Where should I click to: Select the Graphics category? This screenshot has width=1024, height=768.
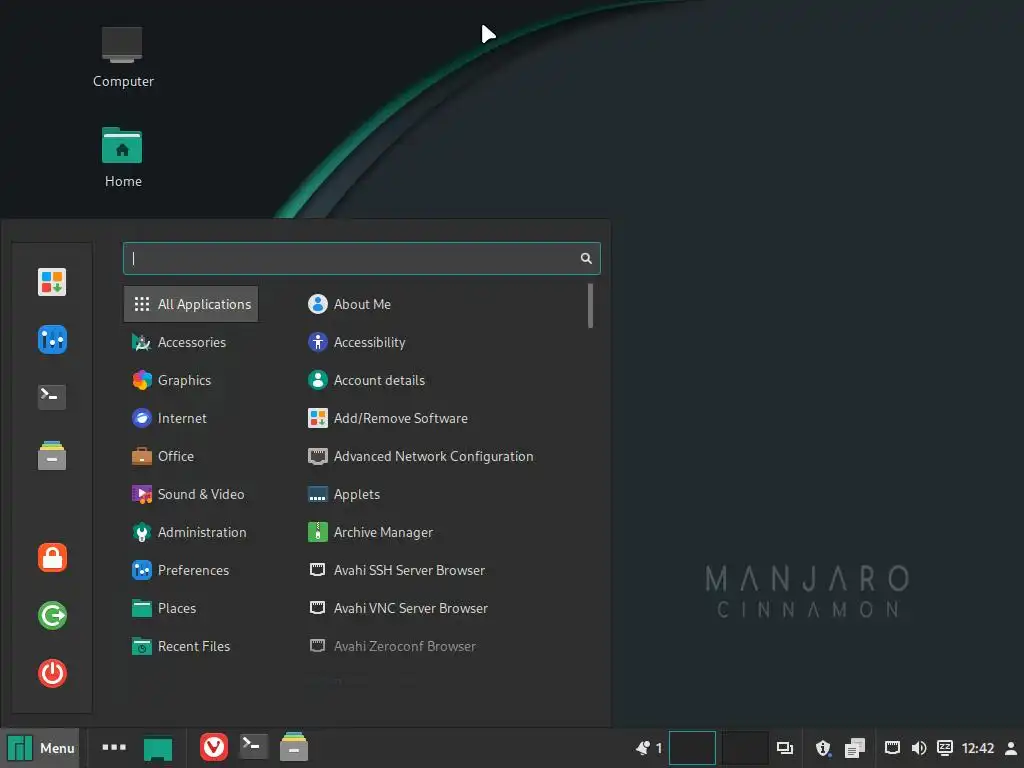click(x=191, y=380)
